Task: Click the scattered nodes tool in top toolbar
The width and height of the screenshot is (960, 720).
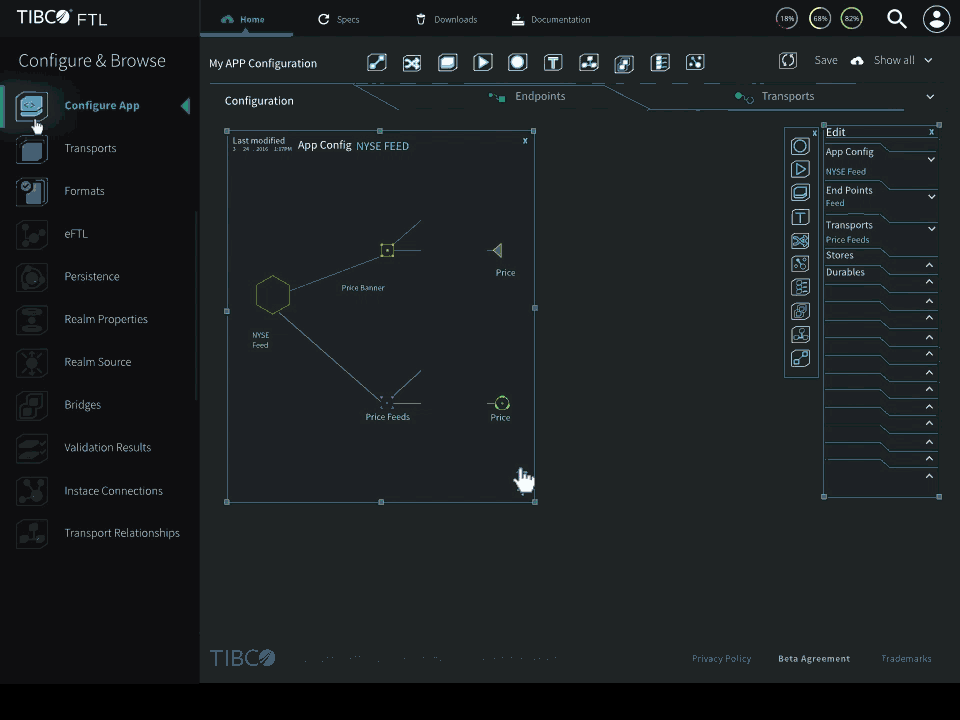Action: pyautogui.click(x=695, y=62)
